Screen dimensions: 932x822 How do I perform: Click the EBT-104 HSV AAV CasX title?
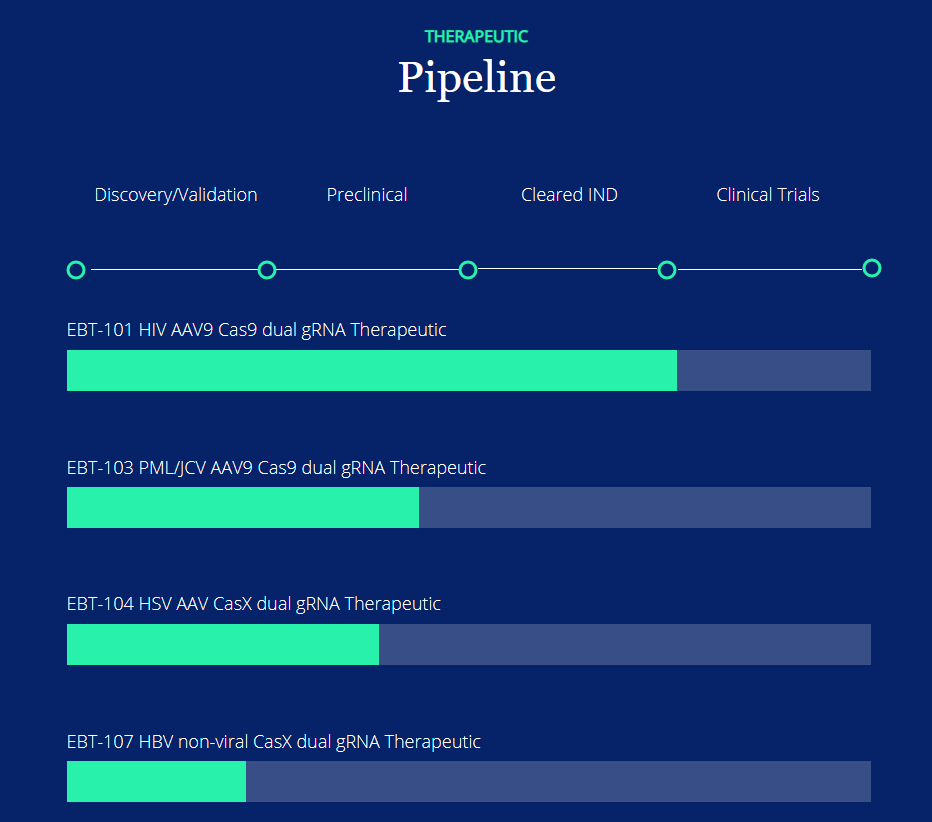click(254, 604)
